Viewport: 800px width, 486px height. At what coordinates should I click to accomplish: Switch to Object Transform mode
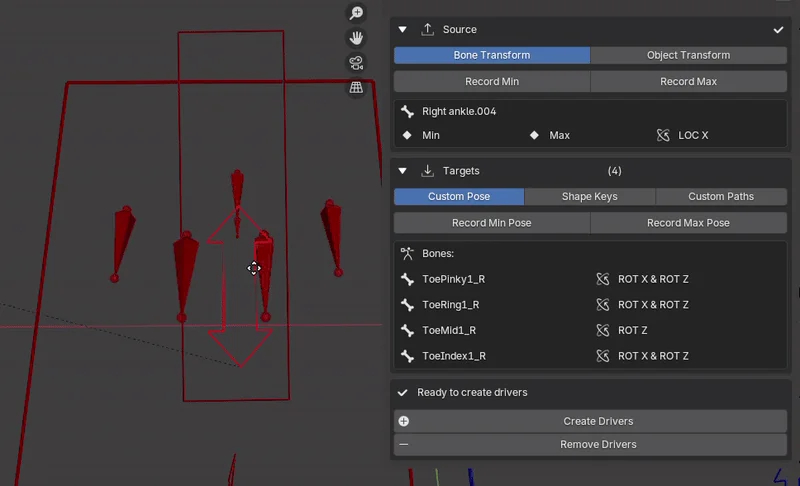click(688, 55)
